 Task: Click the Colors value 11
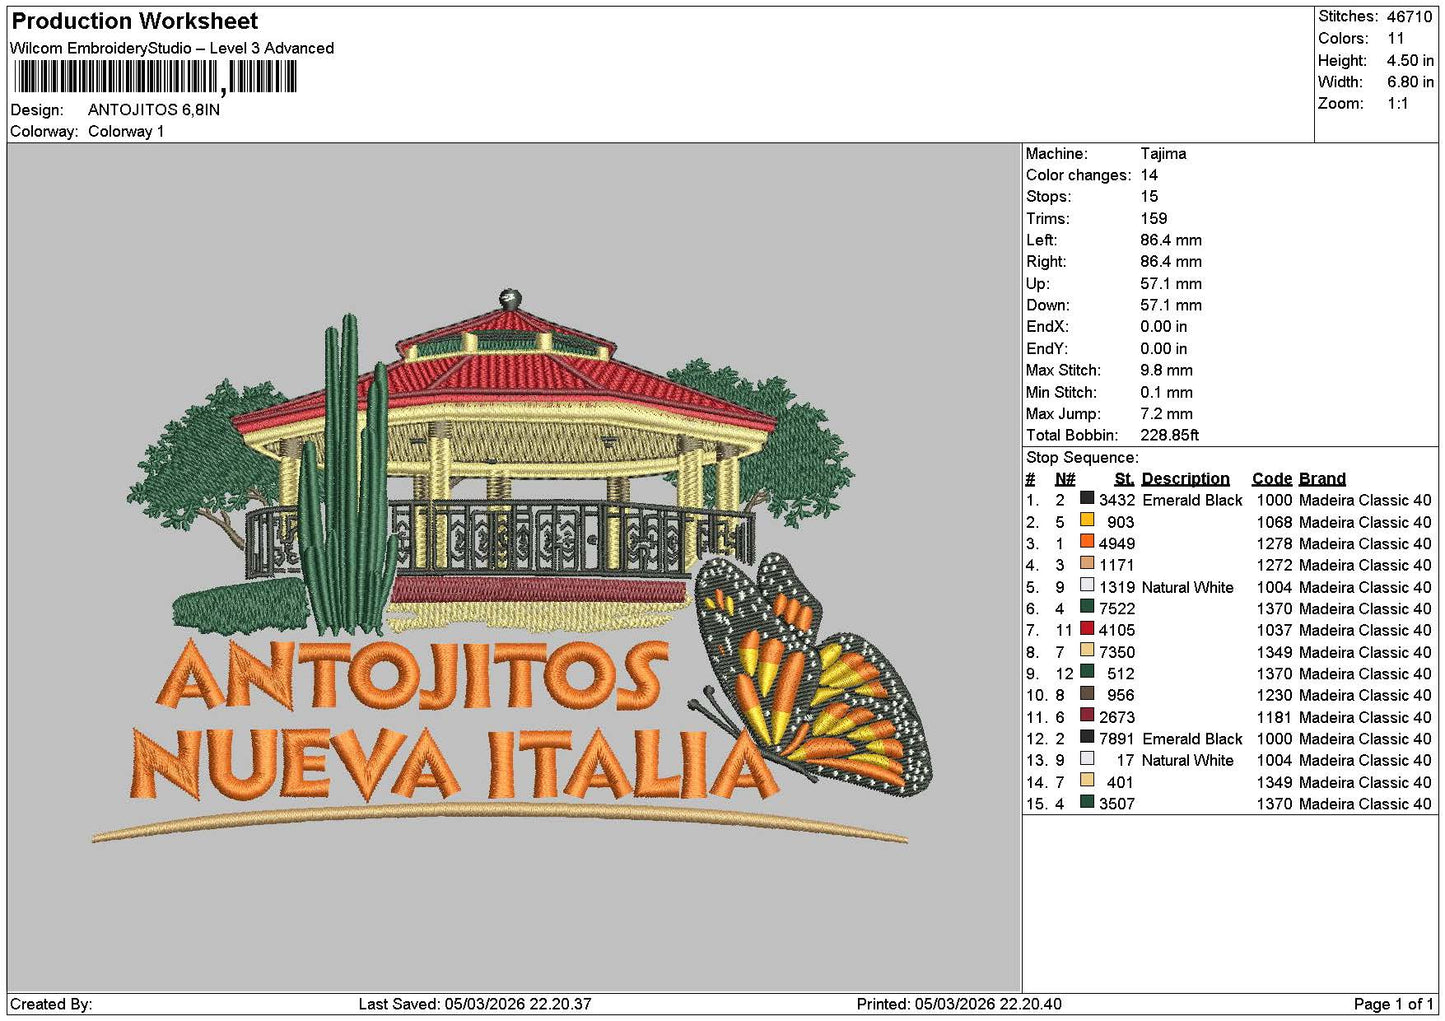click(1396, 39)
